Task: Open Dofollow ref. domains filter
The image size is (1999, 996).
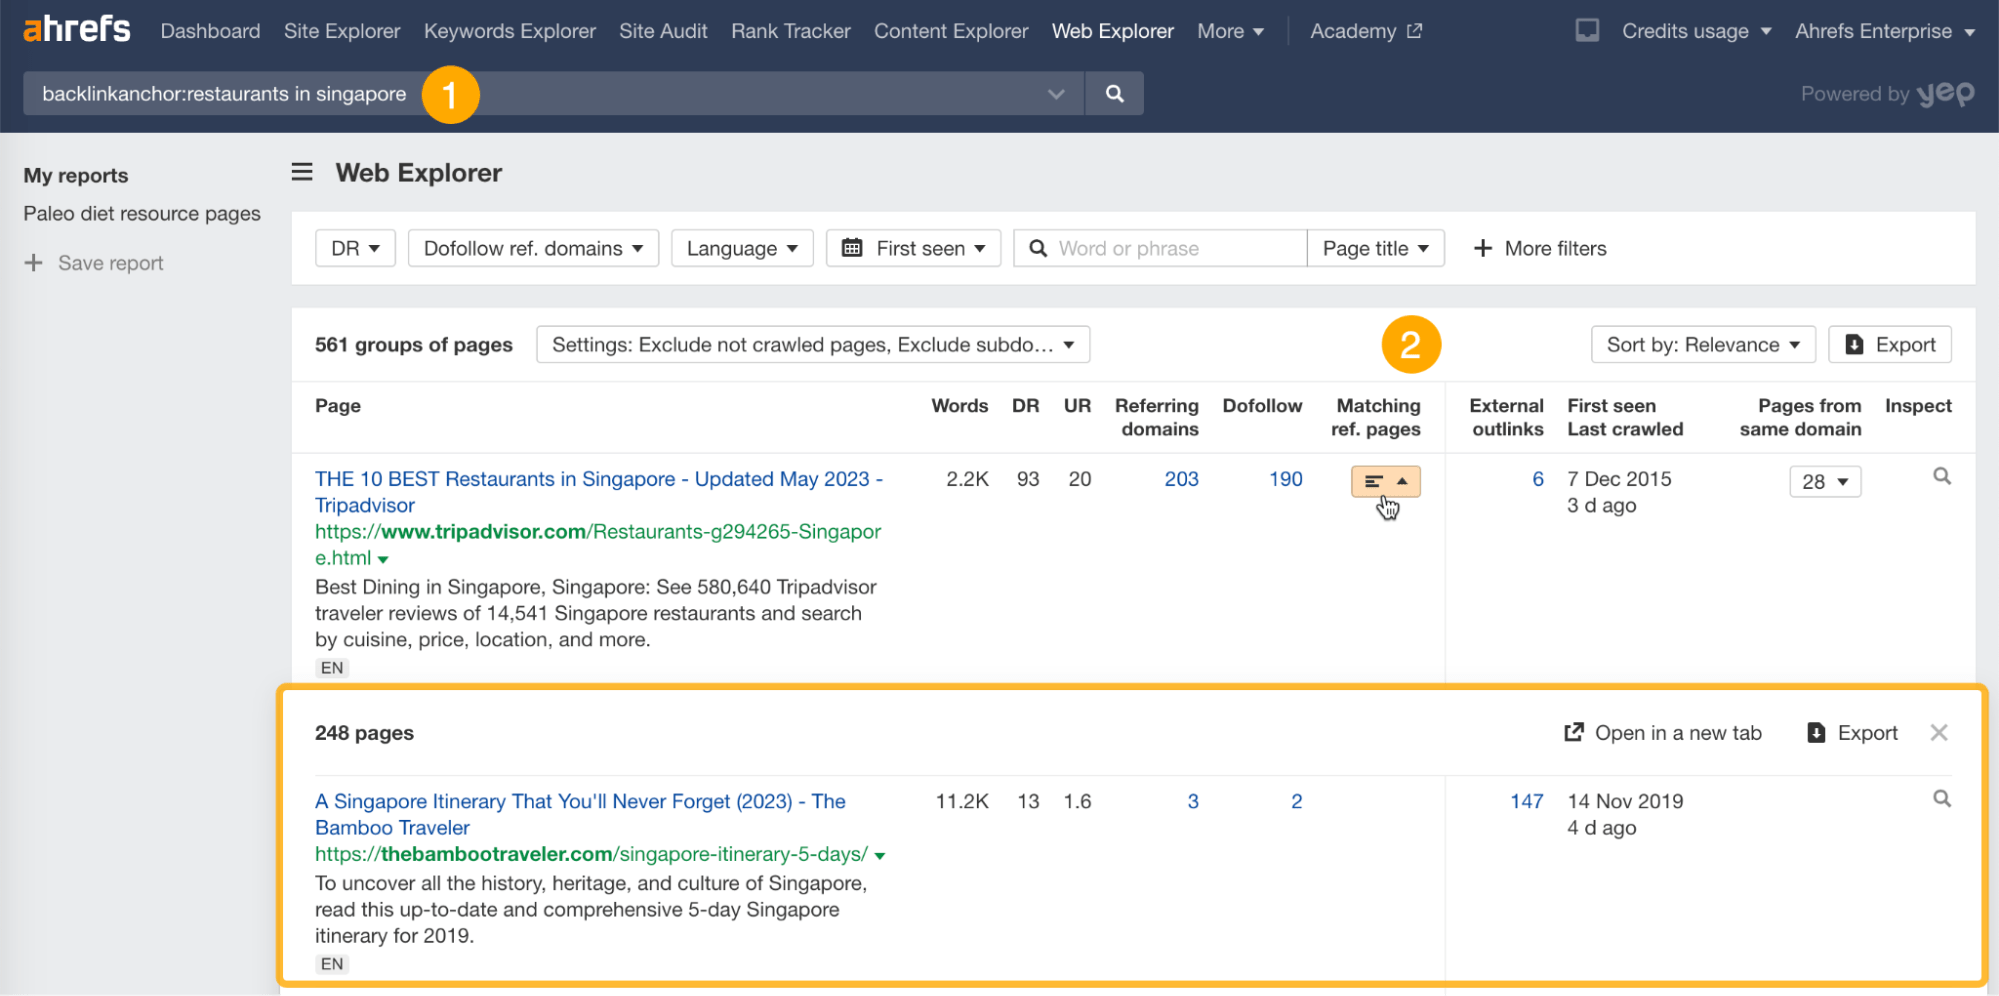Action: coord(533,248)
